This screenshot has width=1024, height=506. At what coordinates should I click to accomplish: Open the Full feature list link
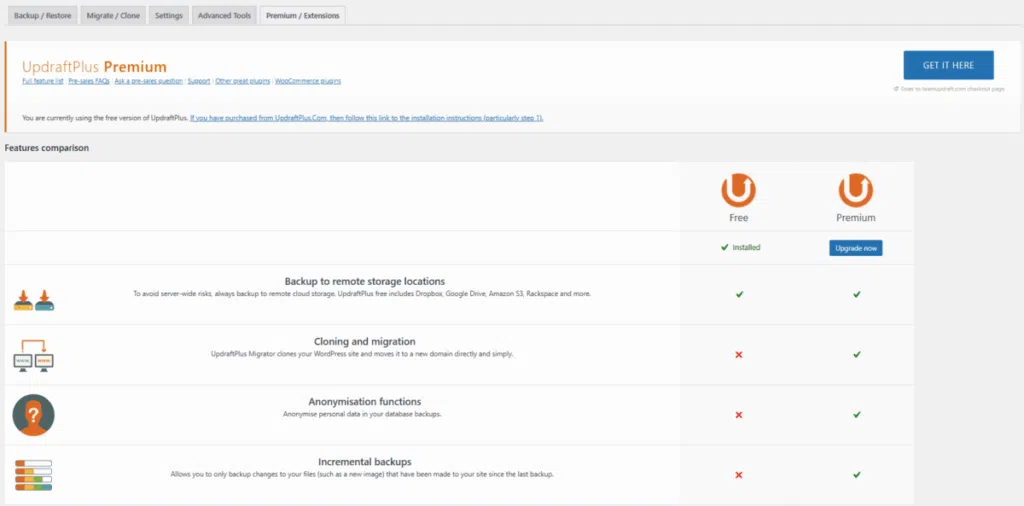(43, 80)
